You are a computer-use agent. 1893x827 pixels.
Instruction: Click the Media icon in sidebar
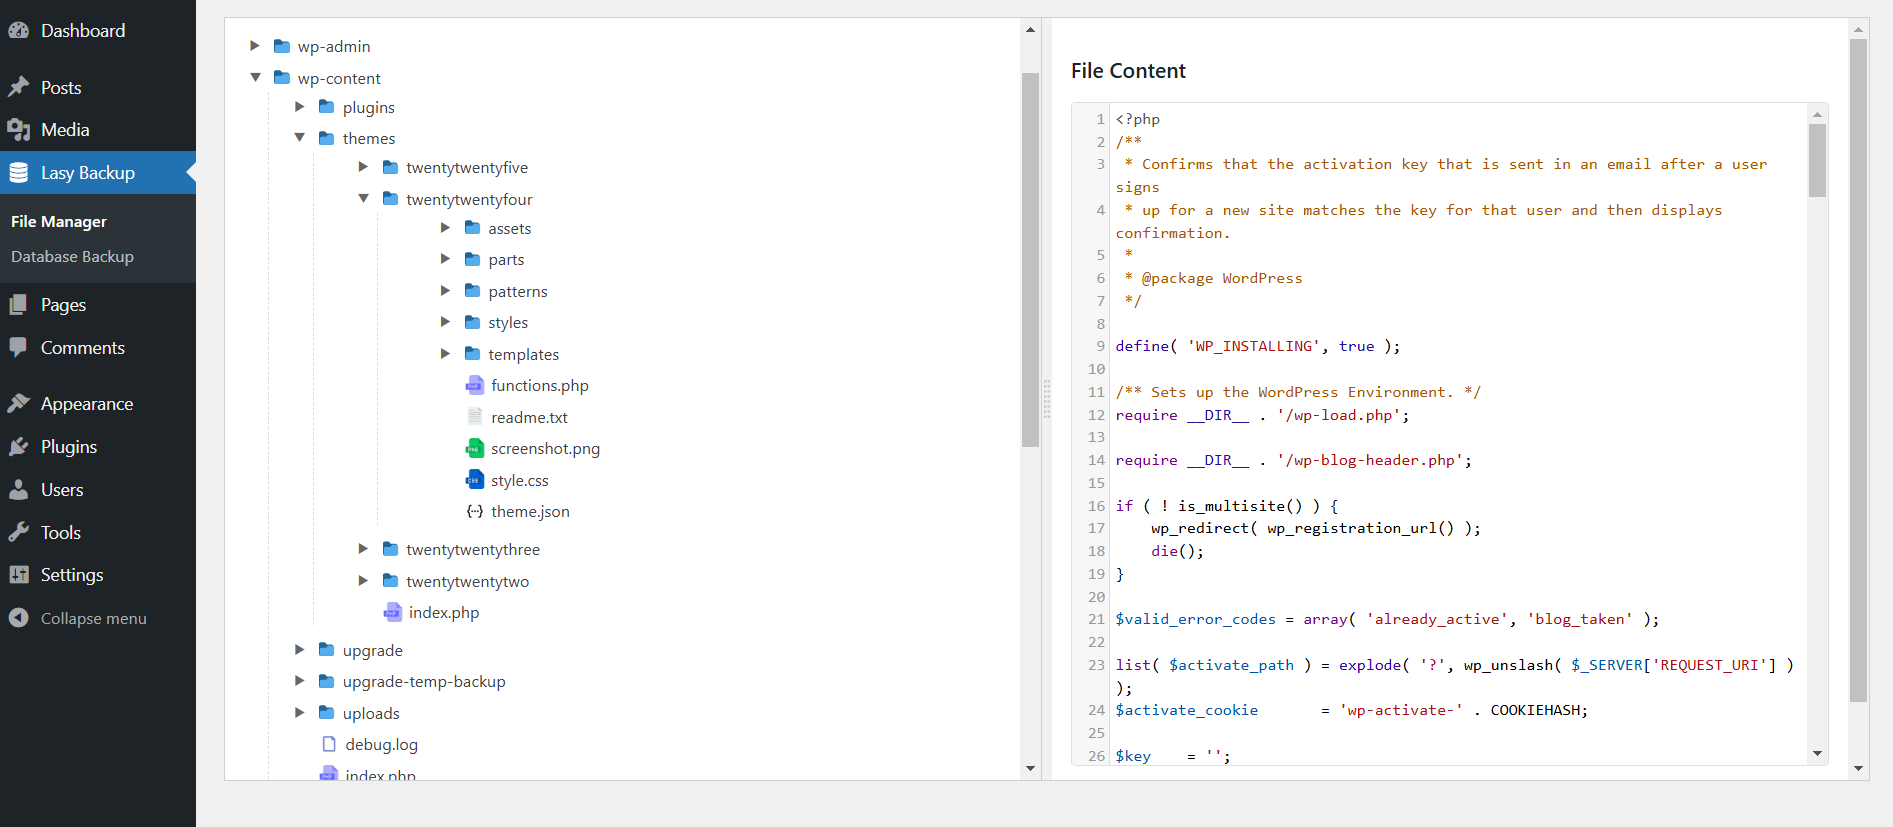[18, 130]
